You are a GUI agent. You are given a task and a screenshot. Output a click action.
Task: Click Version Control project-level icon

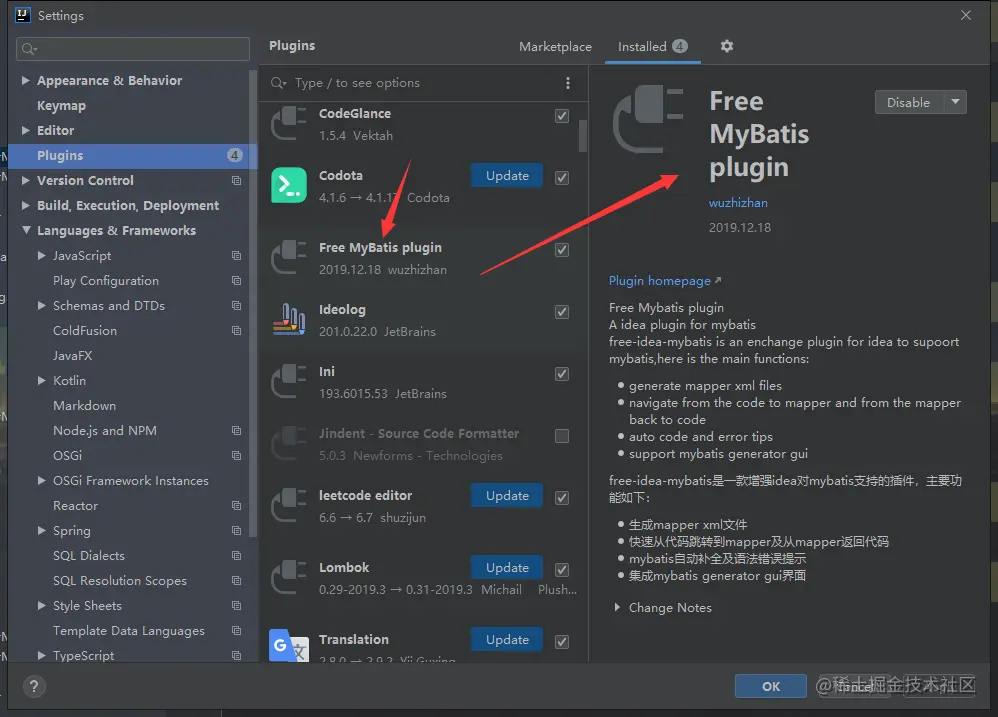[x=236, y=181]
